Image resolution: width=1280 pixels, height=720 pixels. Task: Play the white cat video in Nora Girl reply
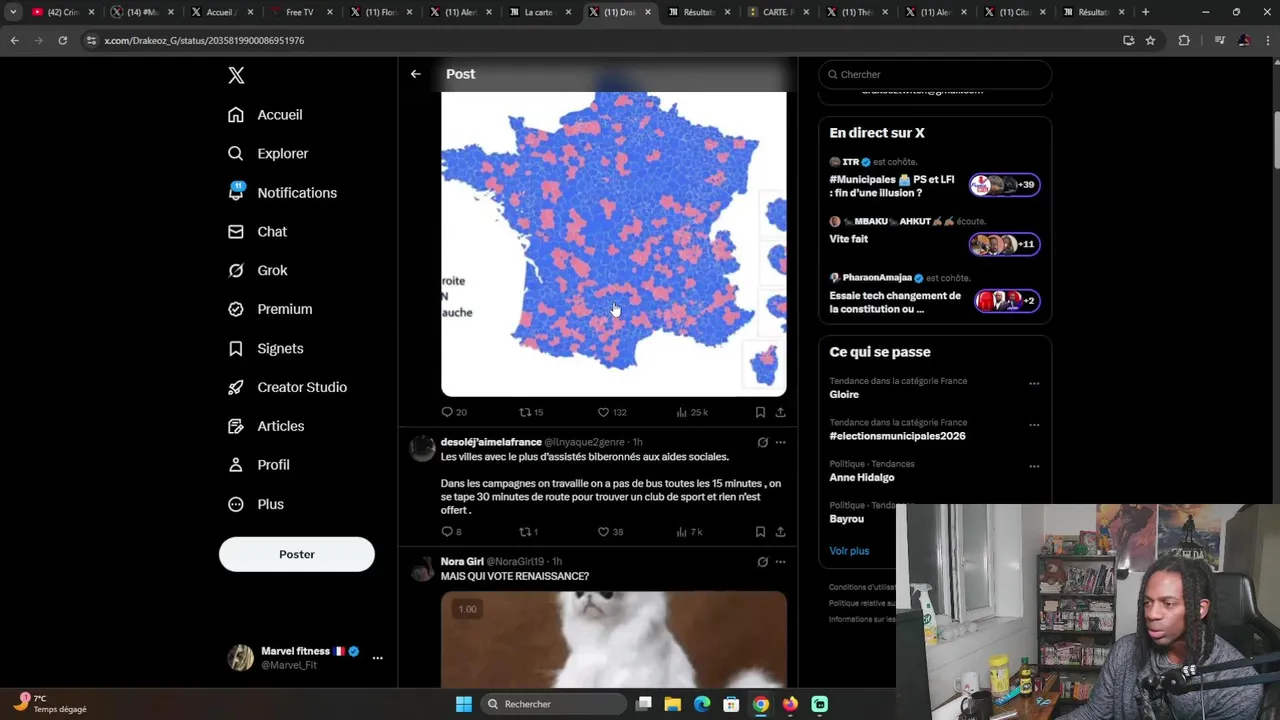click(x=614, y=638)
